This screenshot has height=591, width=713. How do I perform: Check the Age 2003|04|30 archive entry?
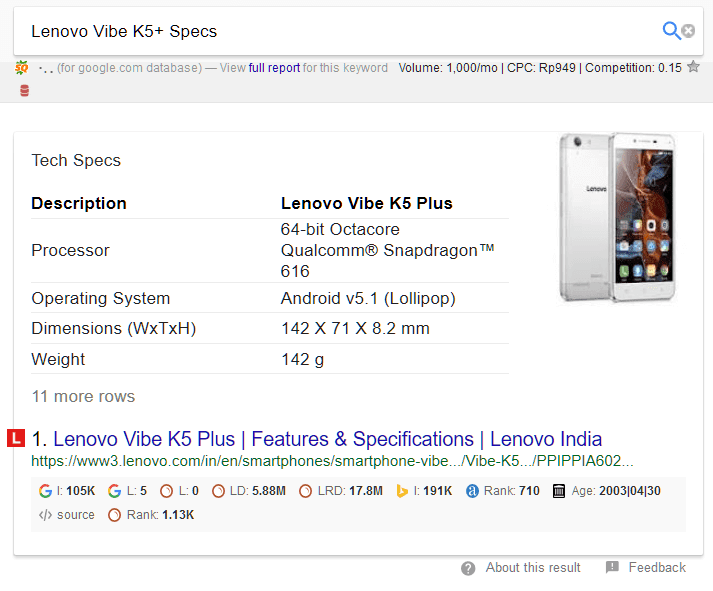pos(606,491)
